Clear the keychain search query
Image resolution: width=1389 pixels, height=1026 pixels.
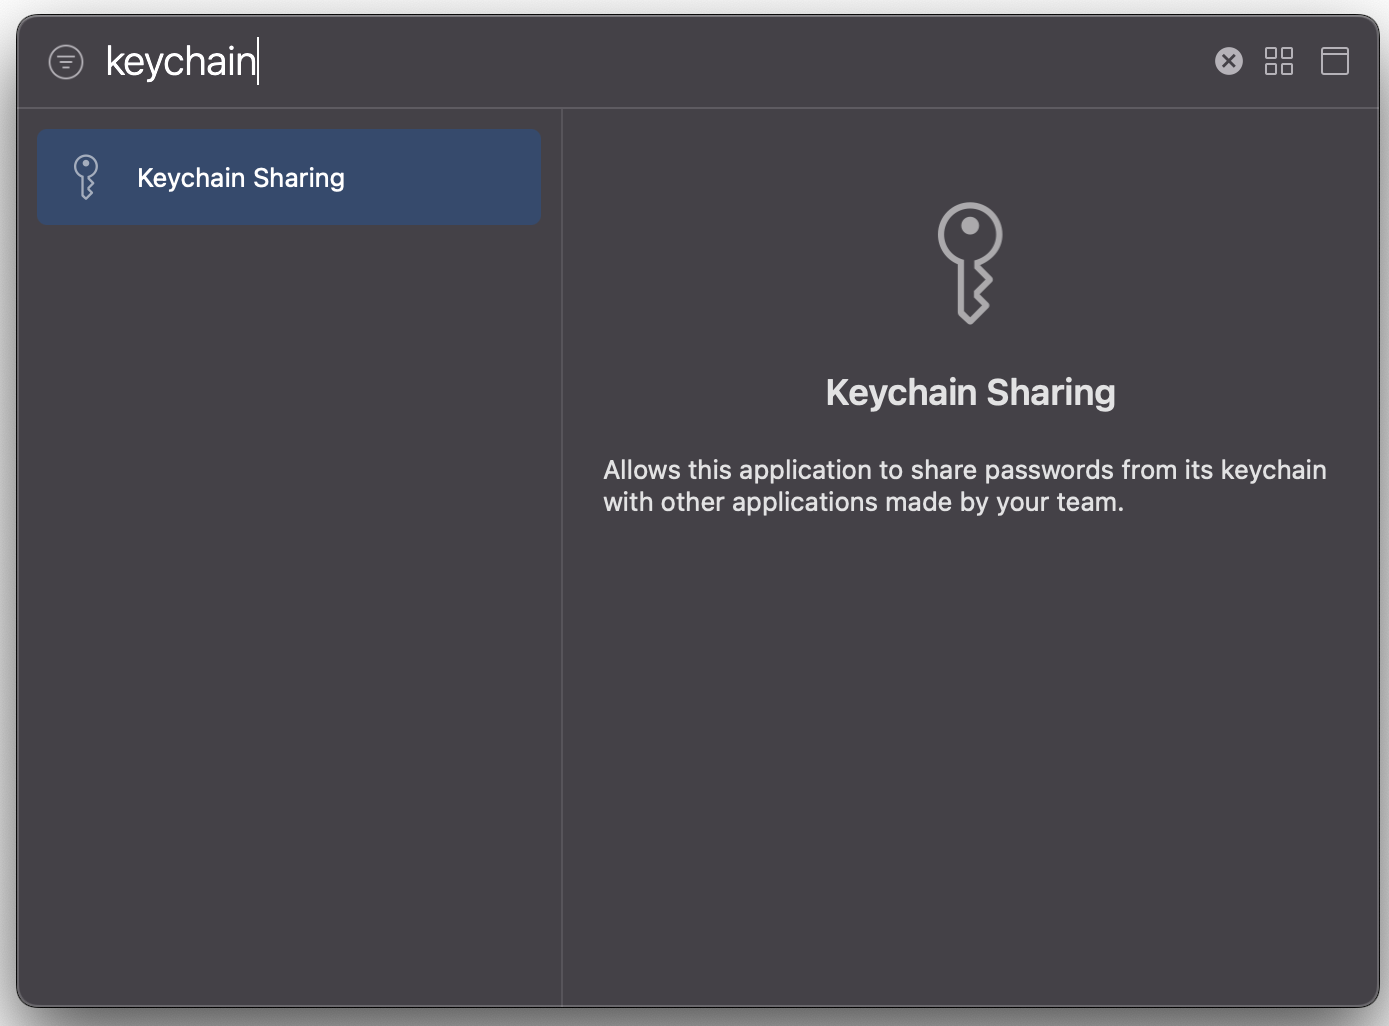point(1228,61)
